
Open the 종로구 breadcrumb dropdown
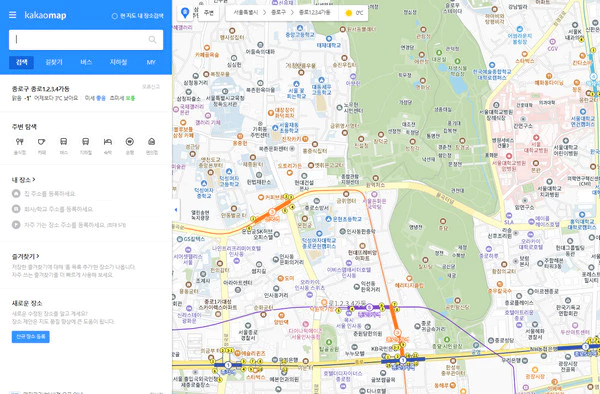[x=278, y=13]
